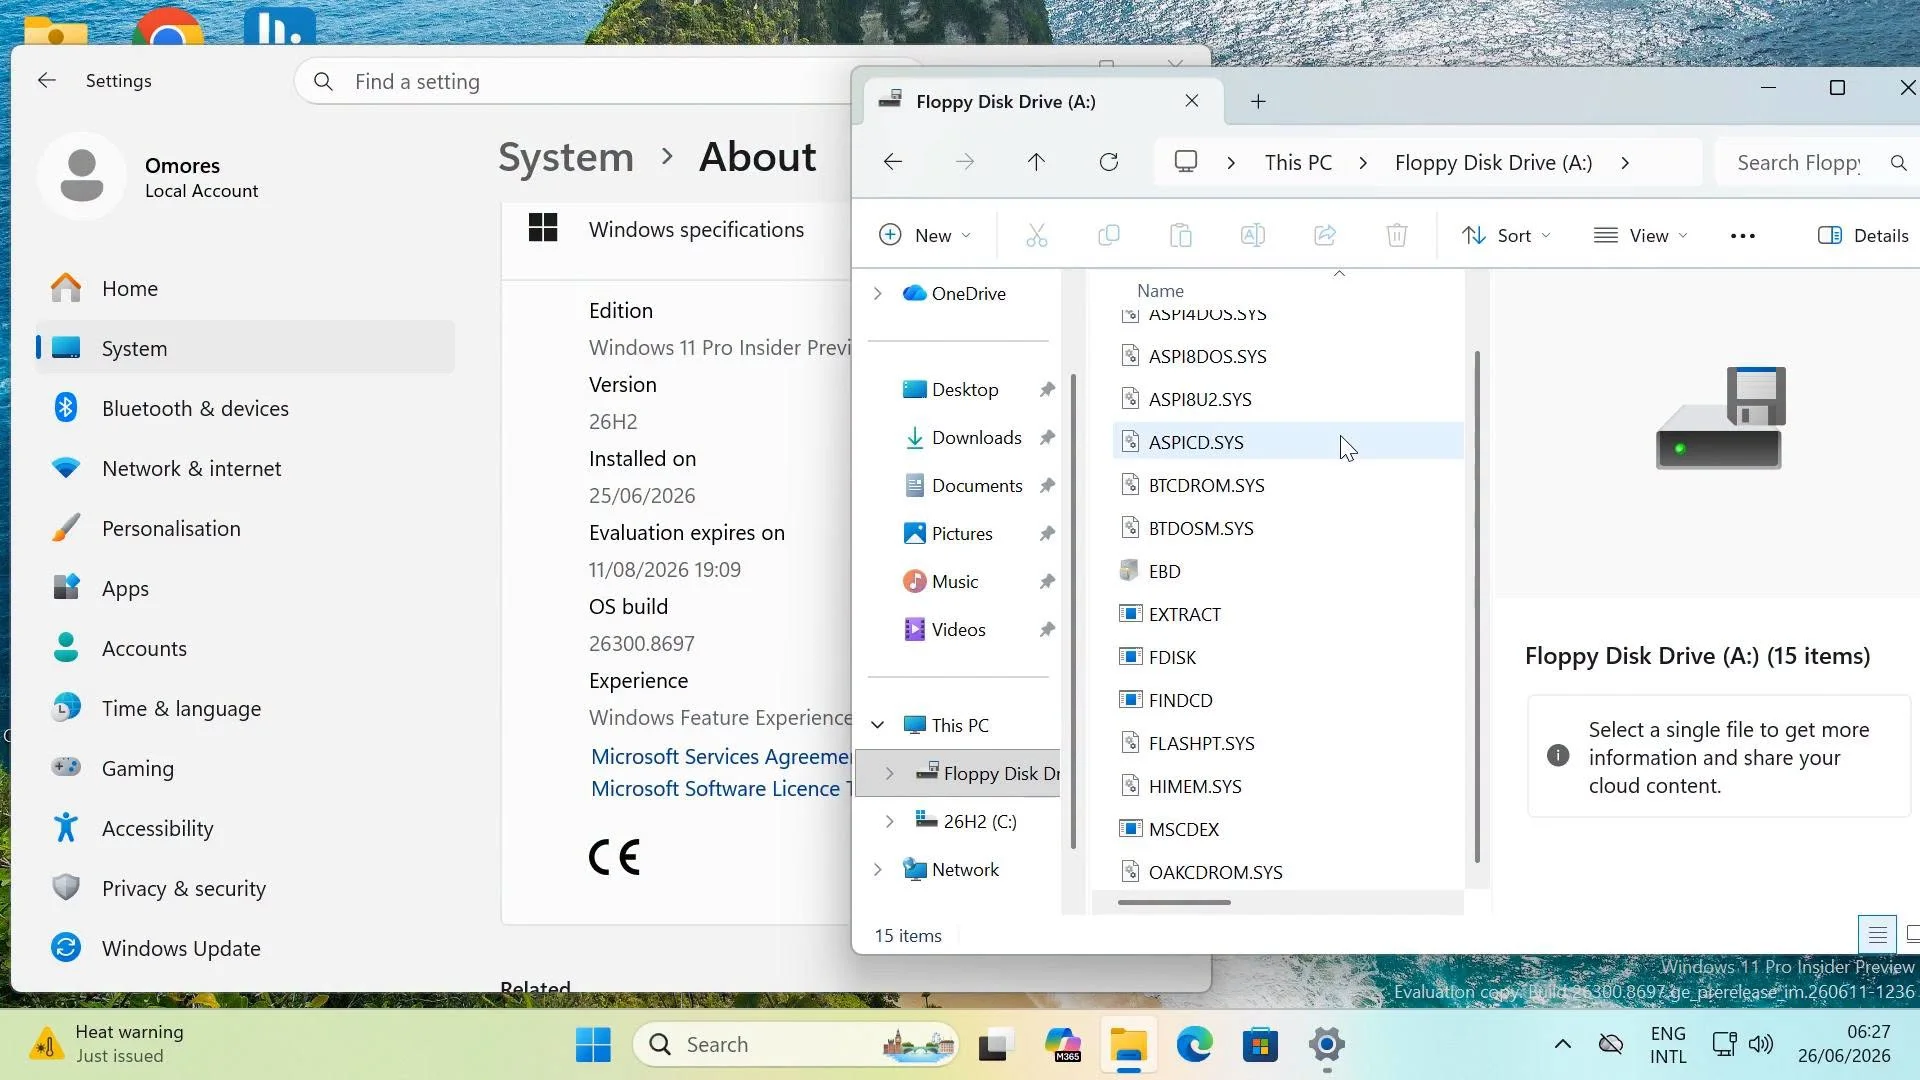Screen dimensions: 1920x1080
Task: Go up one folder level in File Explorer
Action: [x=1036, y=162]
